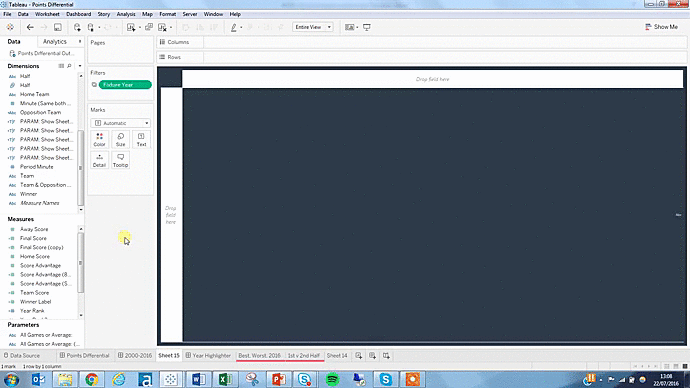Switch to the Year Highlighter sheet tab
The height and width of the screenshot is (388, 690).
coord(208,355)
